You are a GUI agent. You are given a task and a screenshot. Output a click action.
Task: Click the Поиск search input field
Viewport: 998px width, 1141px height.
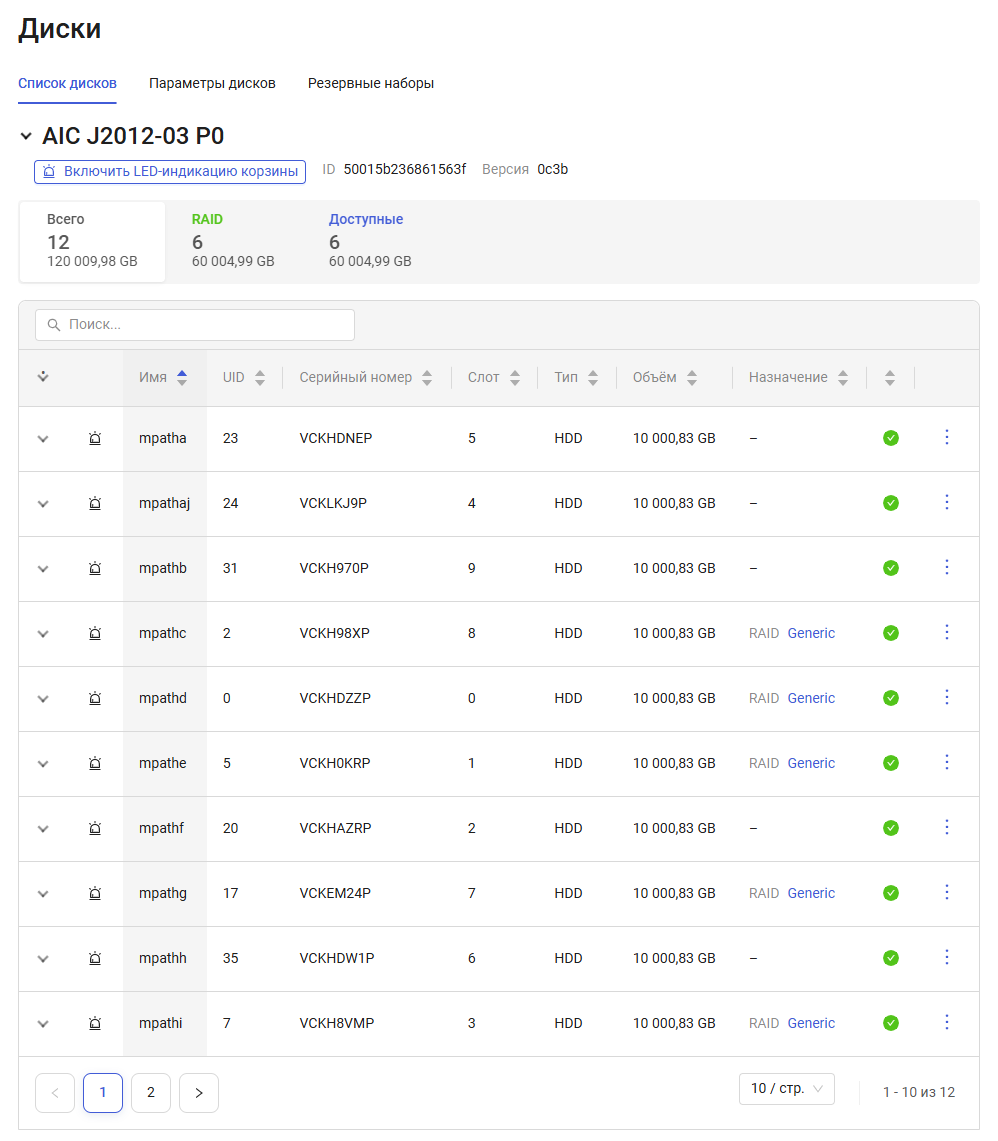[195, 325]
